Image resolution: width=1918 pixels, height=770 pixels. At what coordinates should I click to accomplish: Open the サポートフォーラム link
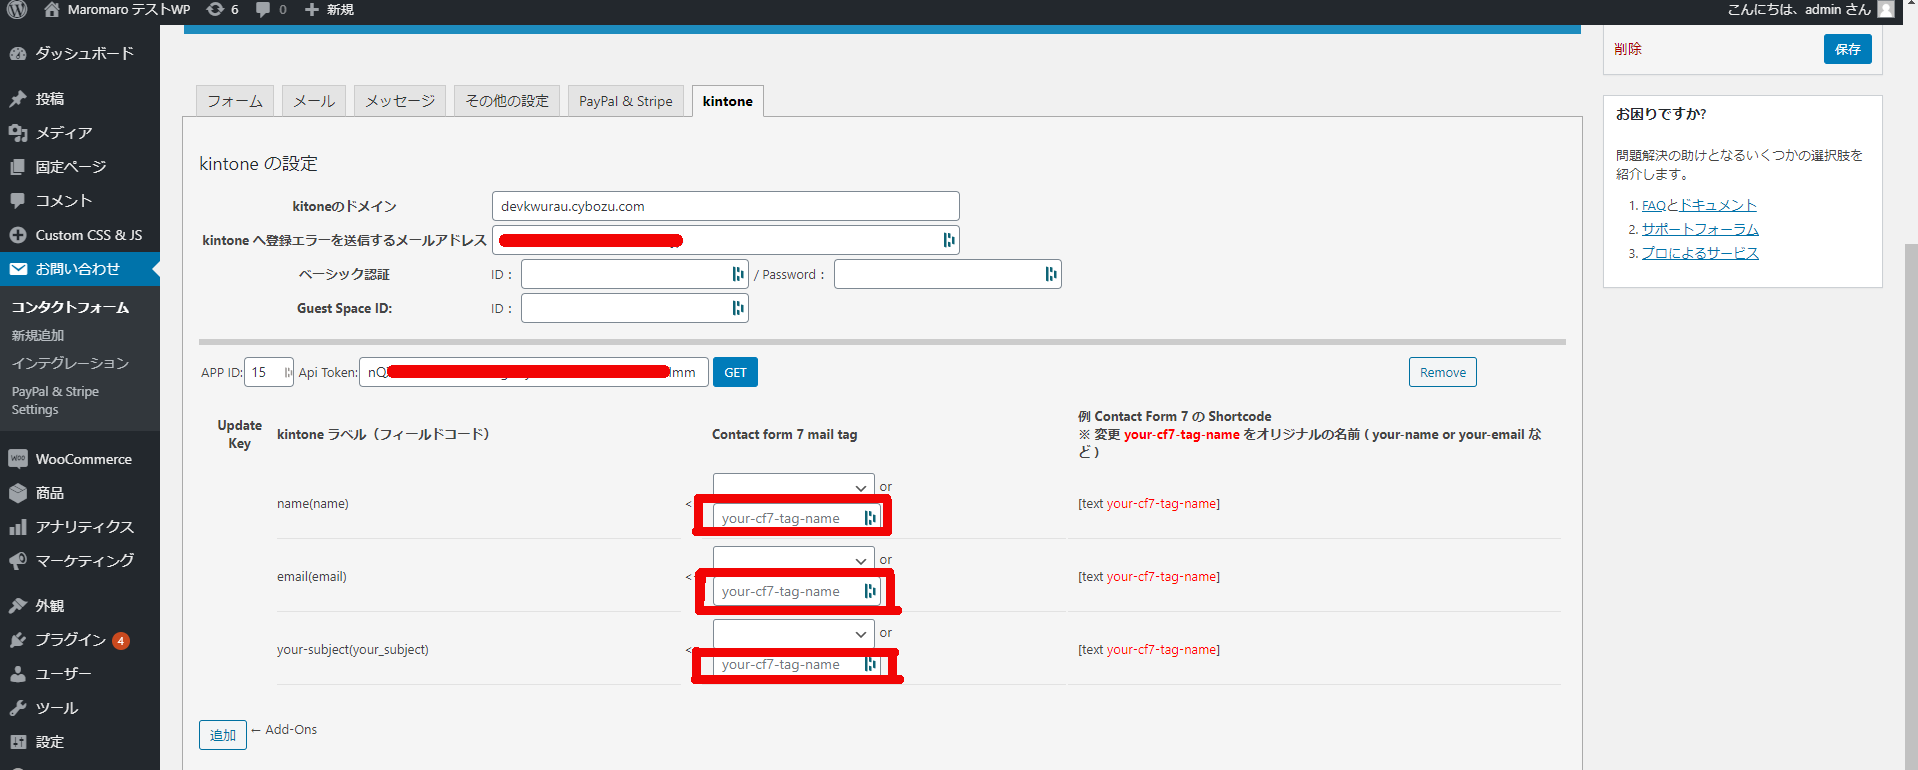click(x=1700, y=229)
